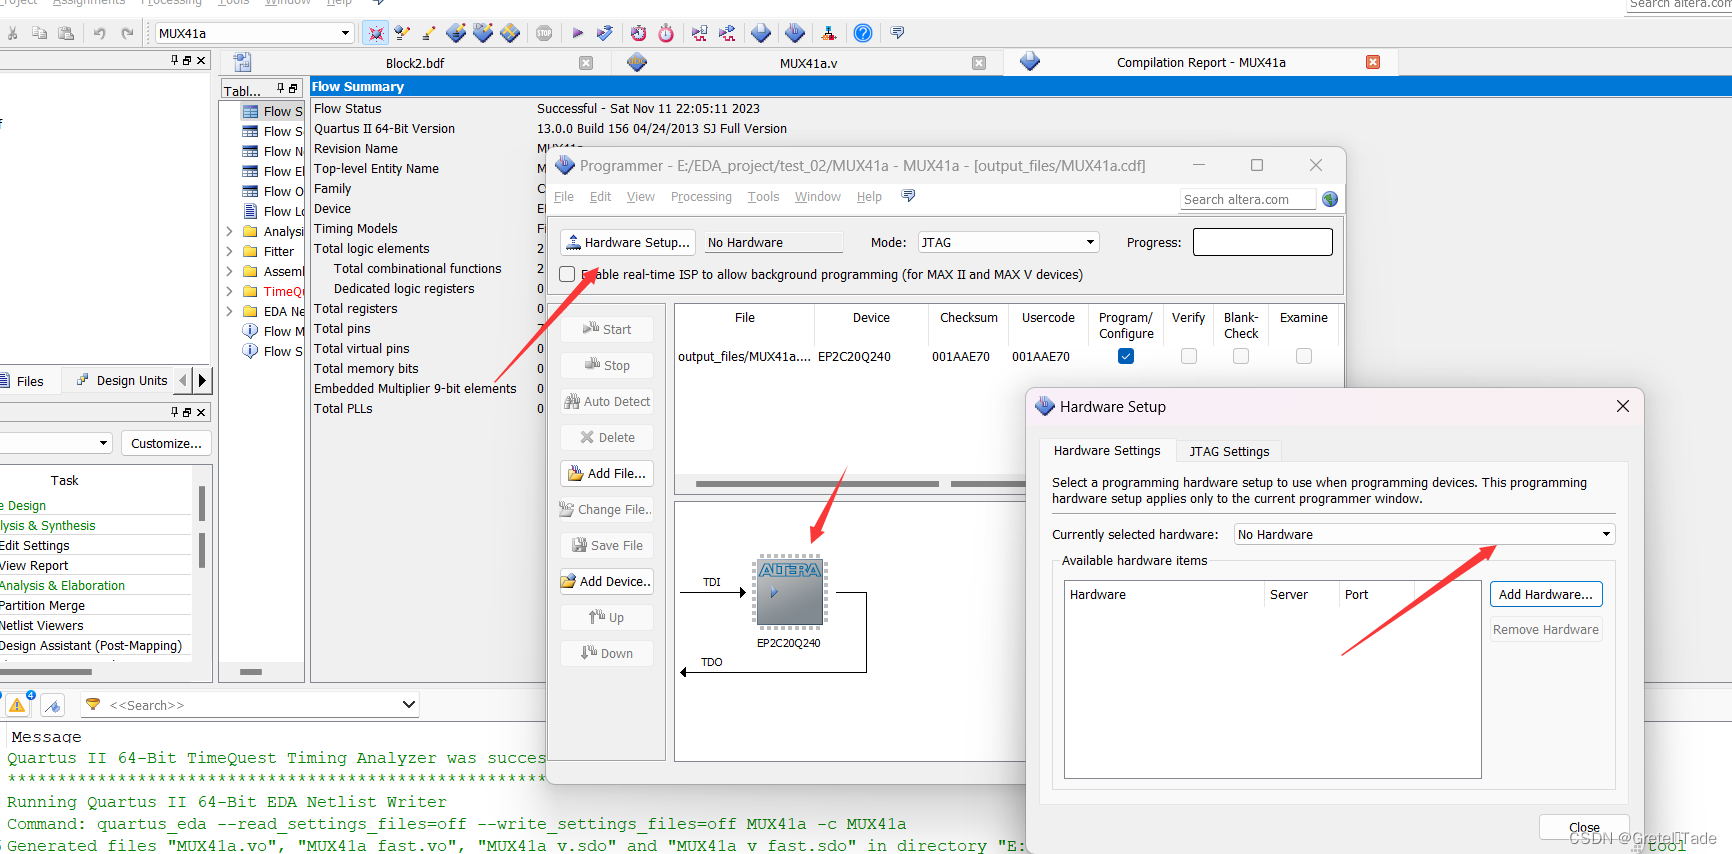The height and width of the screenshot is (854, 1732).
Task: Click the SignalTap tree toolbar icon
Action: 829,33
